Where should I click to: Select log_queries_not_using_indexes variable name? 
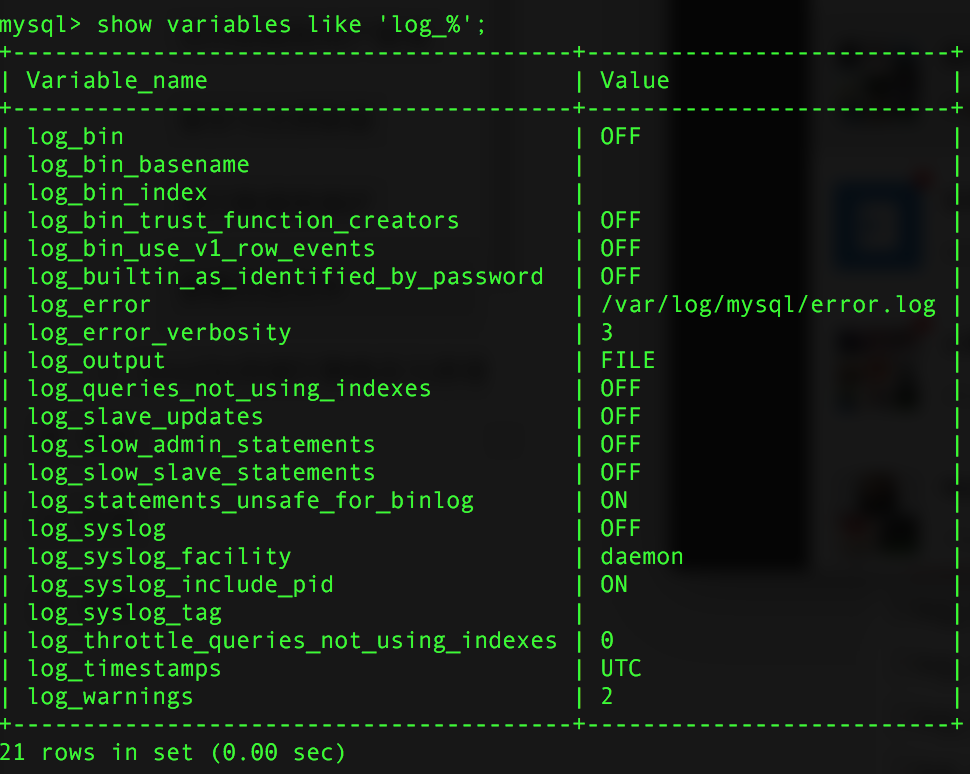pyautogui.click(x=230, y=389)
